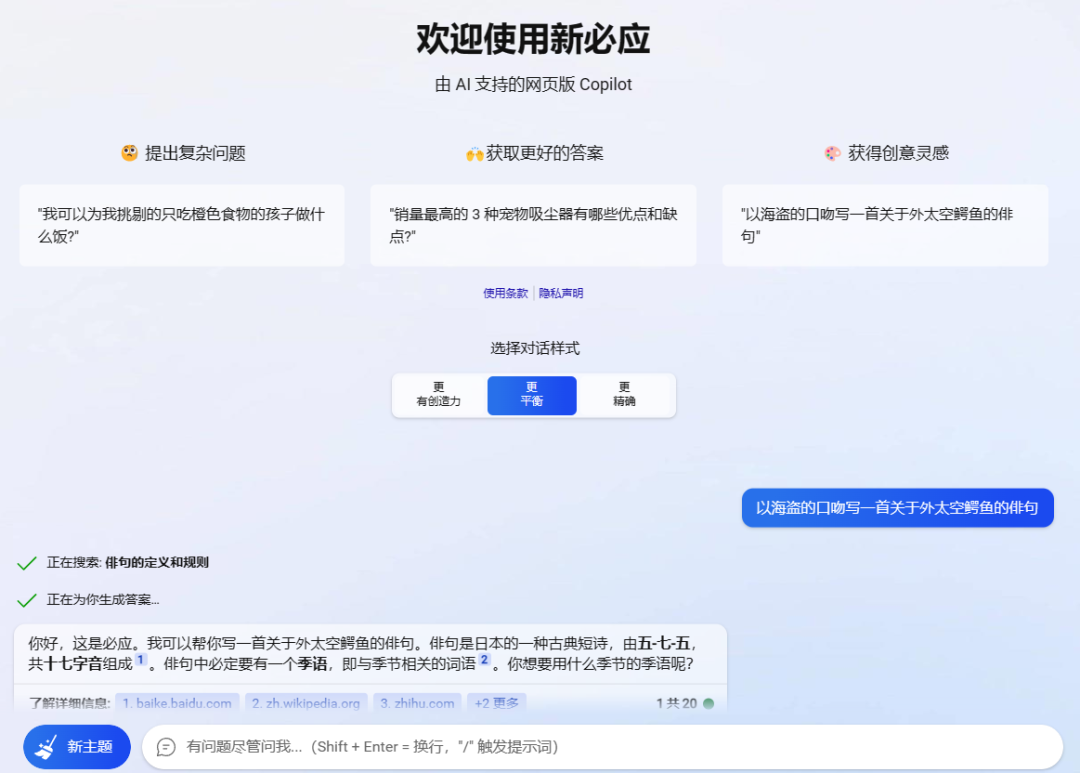Click the 了解详细信息 label

point(70,703)
